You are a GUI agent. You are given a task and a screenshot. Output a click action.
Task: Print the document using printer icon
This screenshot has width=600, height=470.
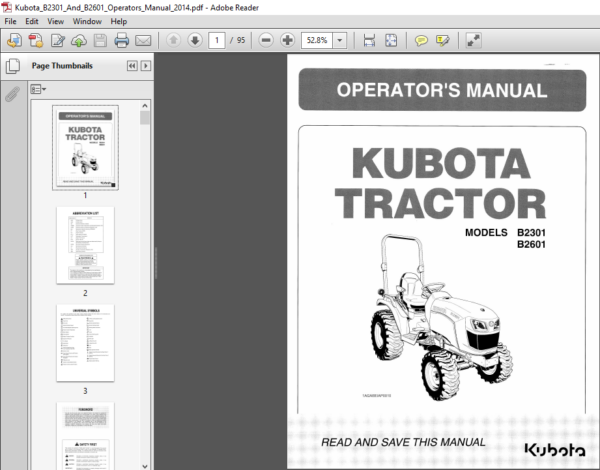point(121,40)
